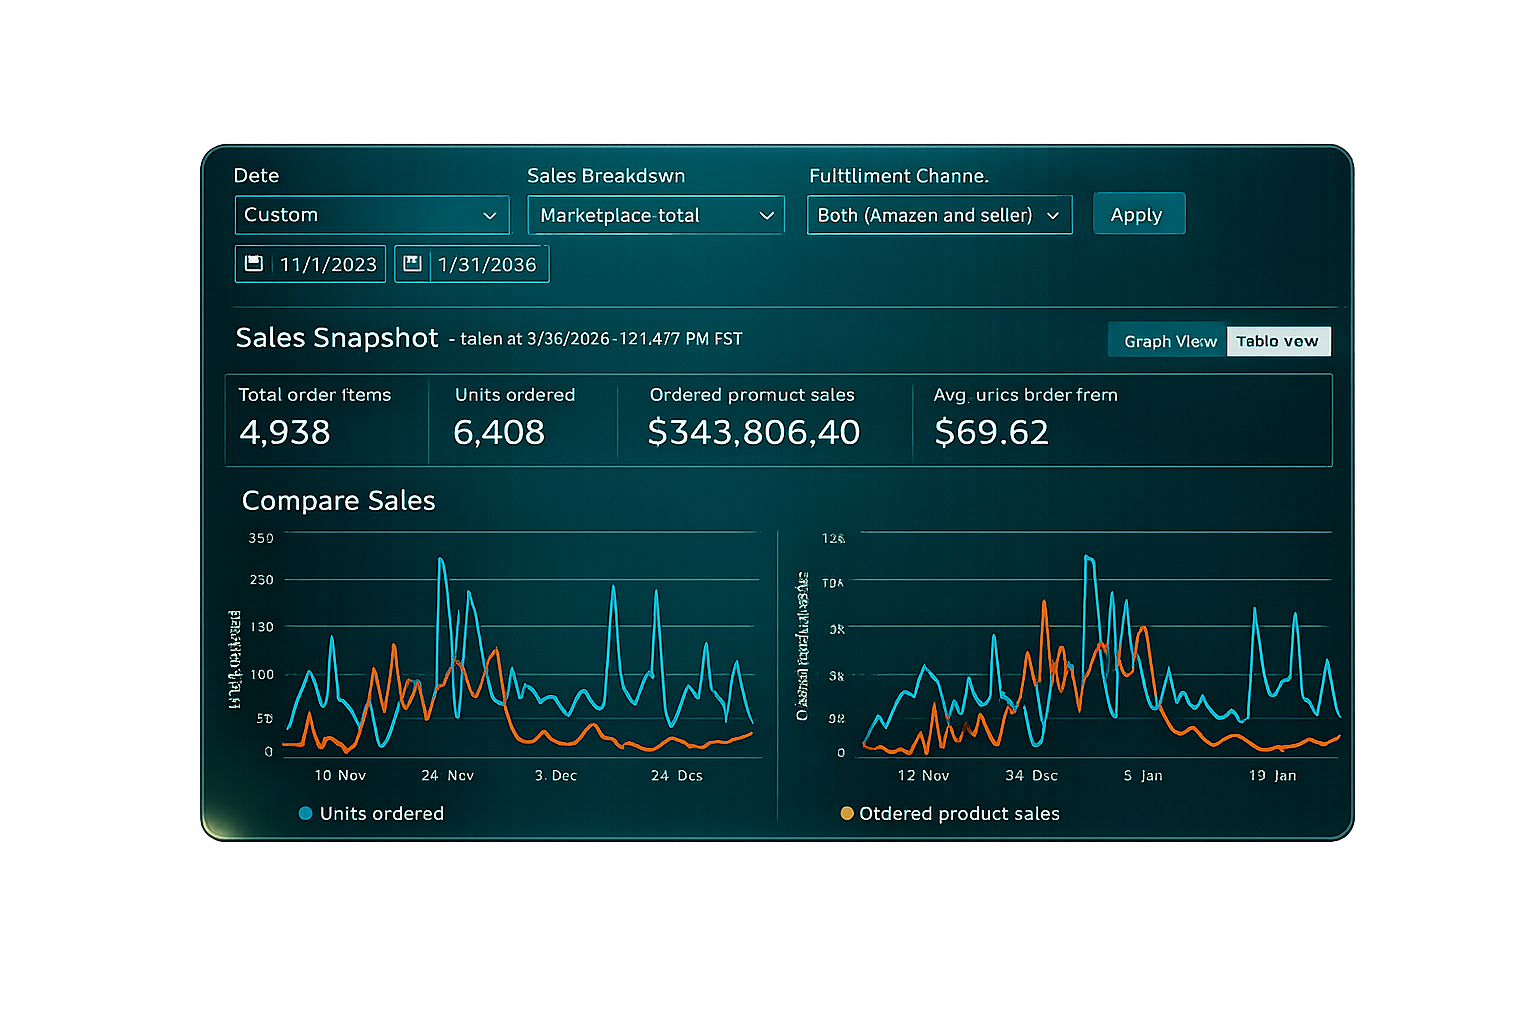Click the Ordered product sales amount
This screenshot has height=1024, width=1536.
[753, 432]
